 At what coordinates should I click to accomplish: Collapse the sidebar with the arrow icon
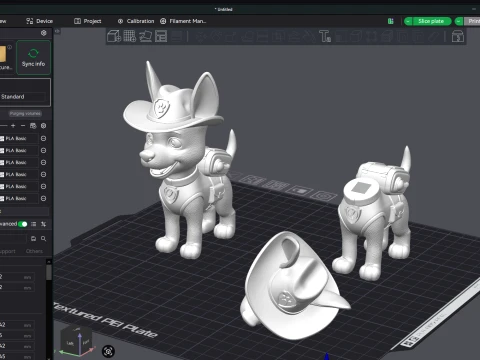[x=57, y=31]
